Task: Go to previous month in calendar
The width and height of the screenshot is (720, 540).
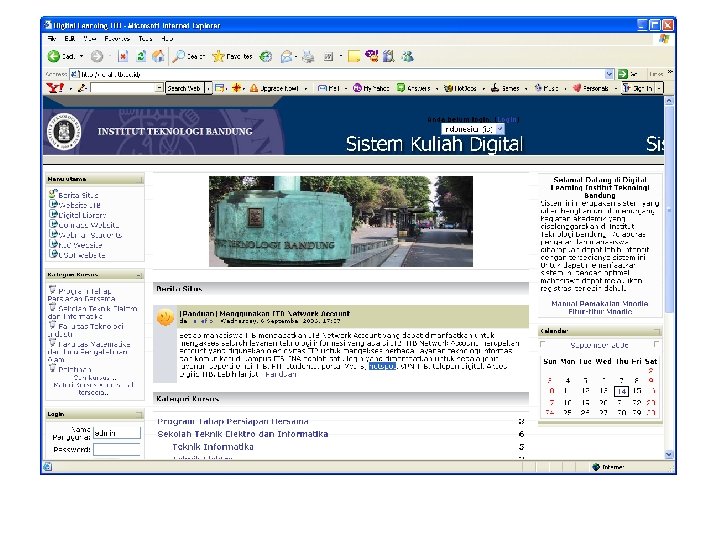Action: point(543,344)
